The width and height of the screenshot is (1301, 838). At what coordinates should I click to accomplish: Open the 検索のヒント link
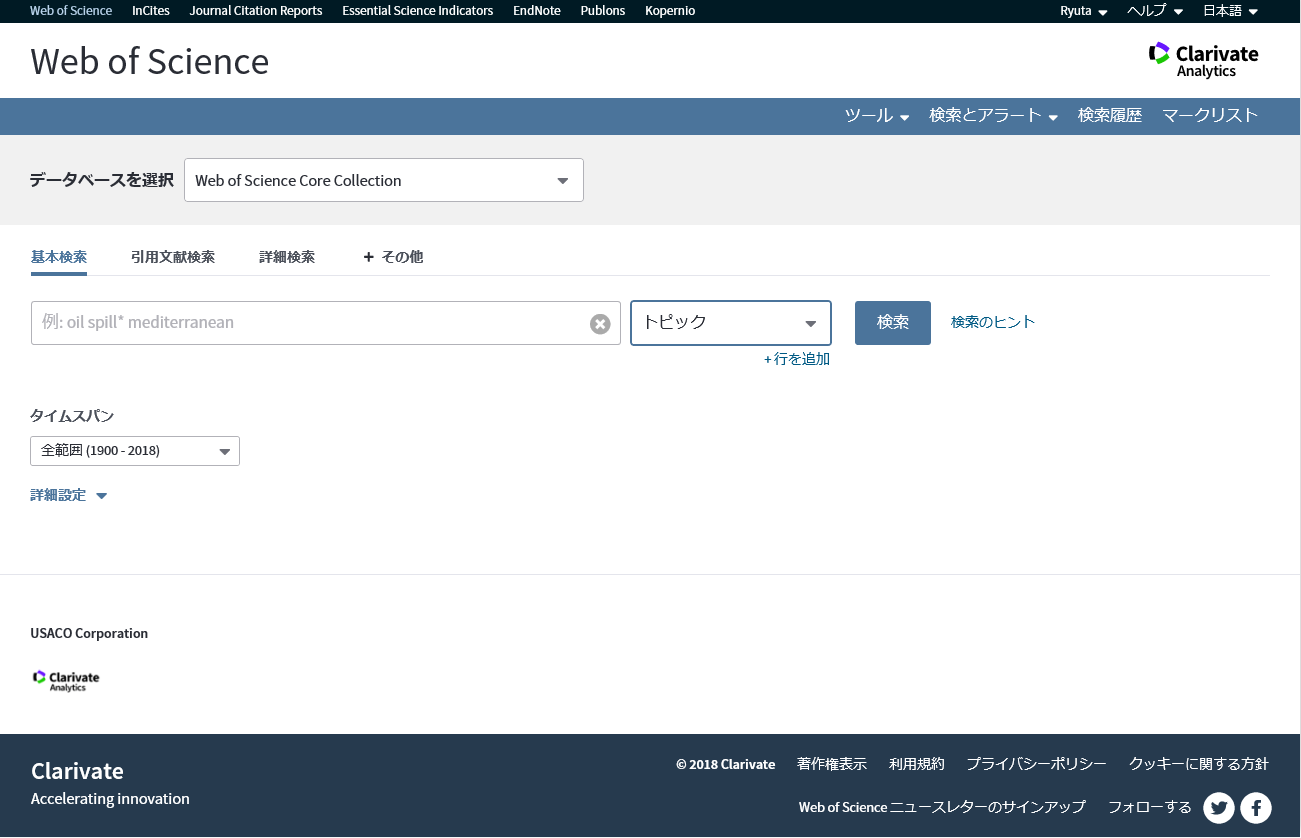click(x=993, y=322)
